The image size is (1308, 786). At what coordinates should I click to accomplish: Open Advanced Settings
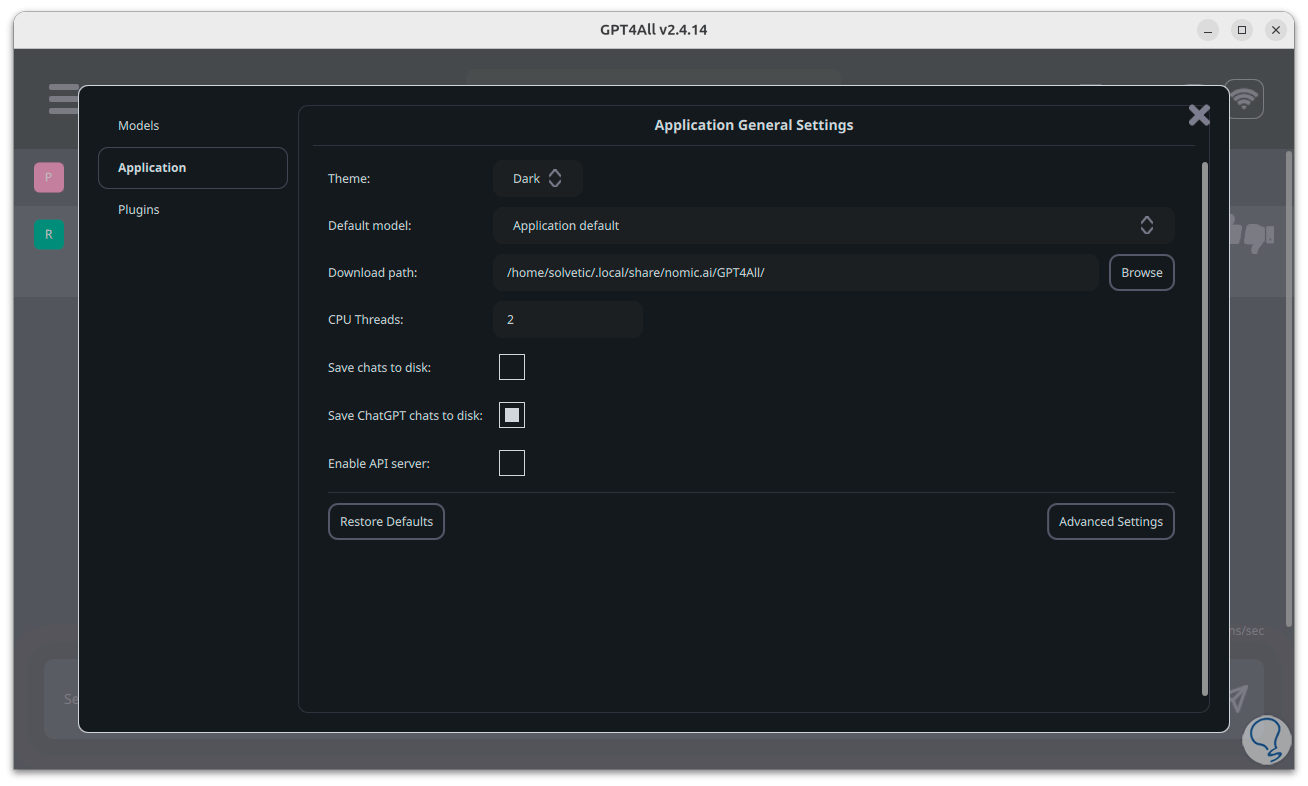[1111, 521]
